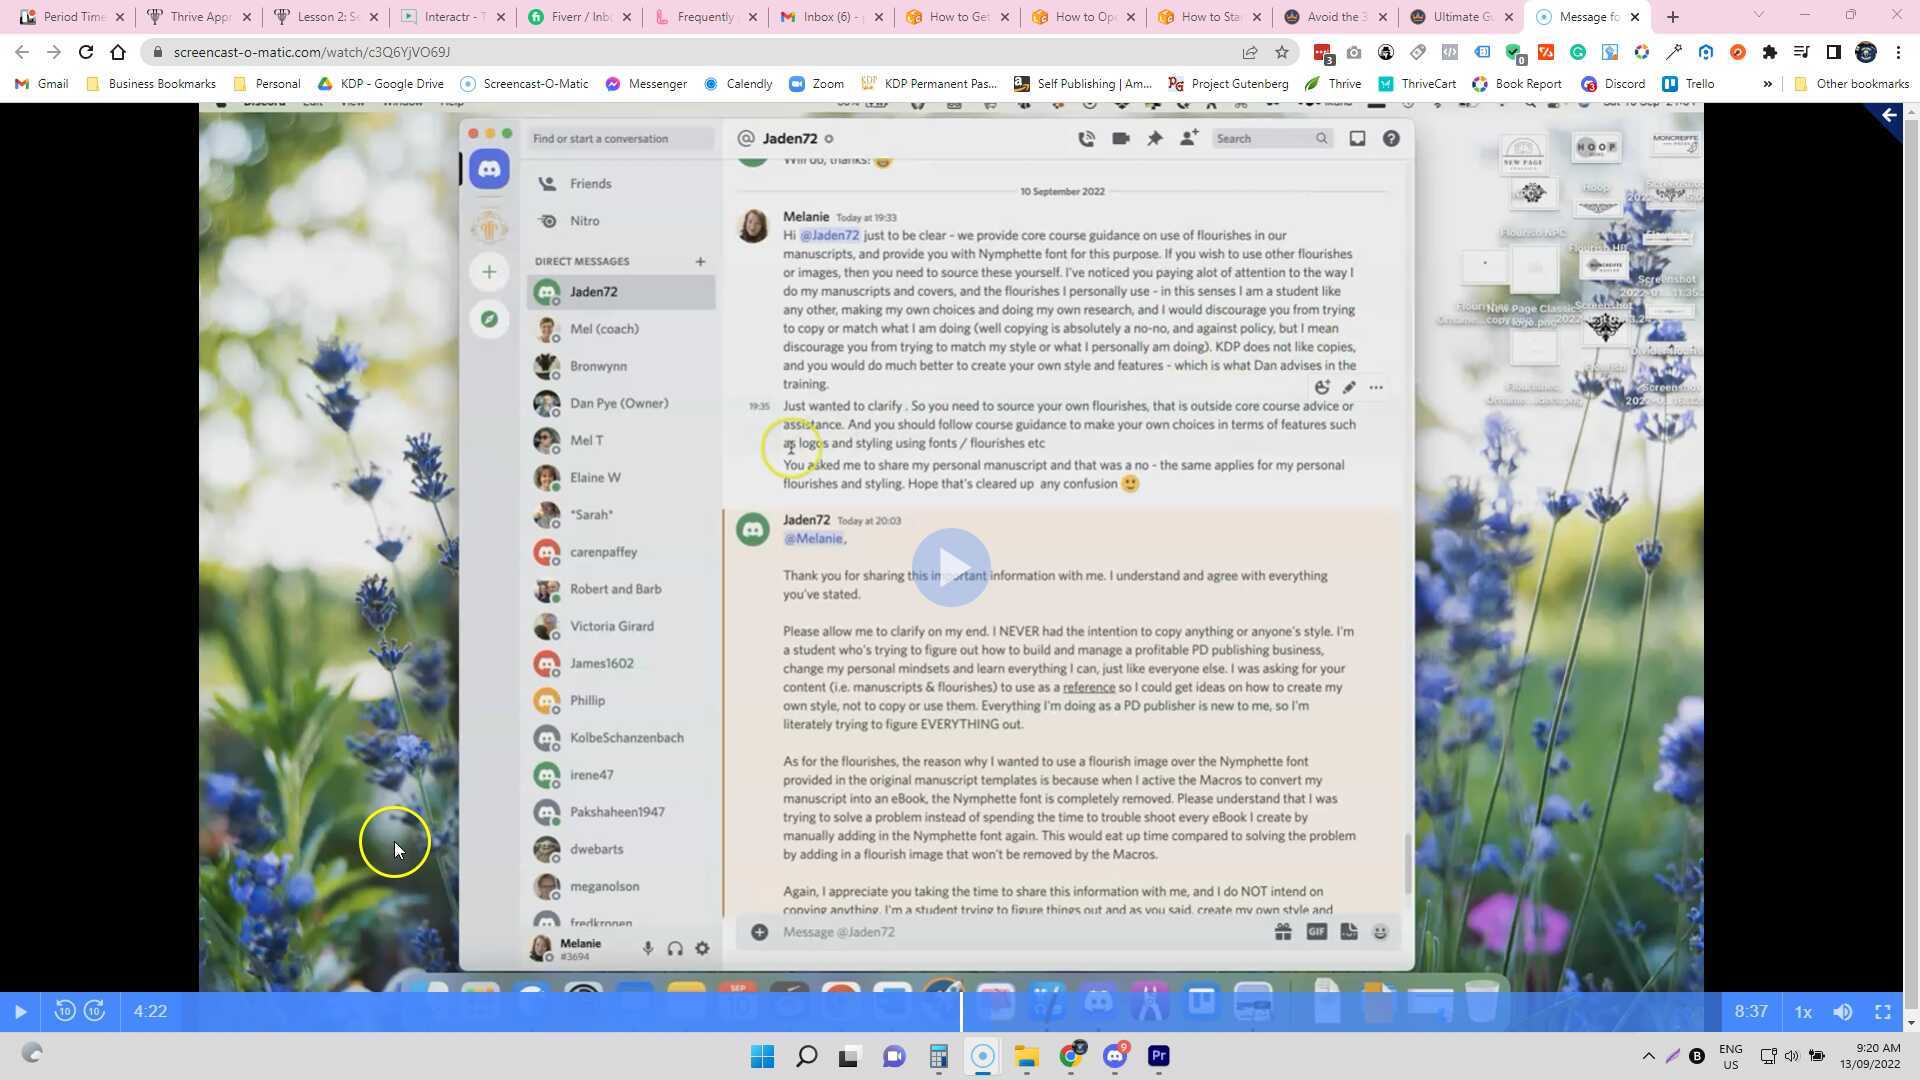Open the Trello bookmark
The height and width of the screenshot is (1080, 1920).
coord(1688,84)
